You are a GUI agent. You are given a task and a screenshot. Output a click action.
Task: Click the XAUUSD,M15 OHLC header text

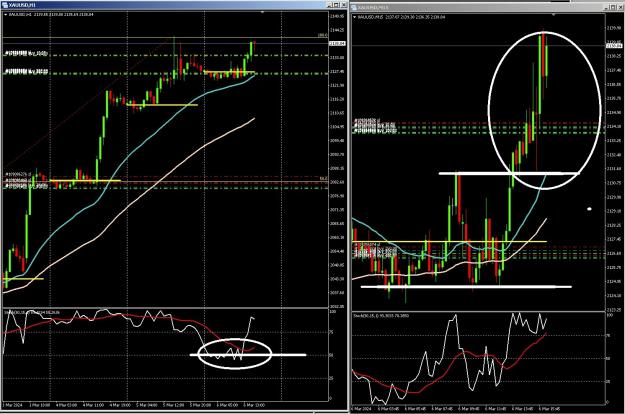[401, 17]
